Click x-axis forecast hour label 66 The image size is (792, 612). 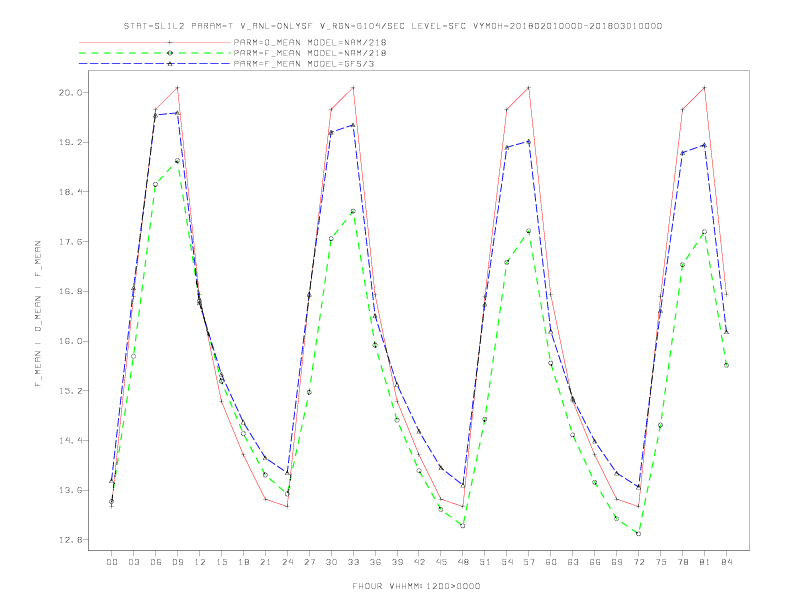click(x=595, y=562)
